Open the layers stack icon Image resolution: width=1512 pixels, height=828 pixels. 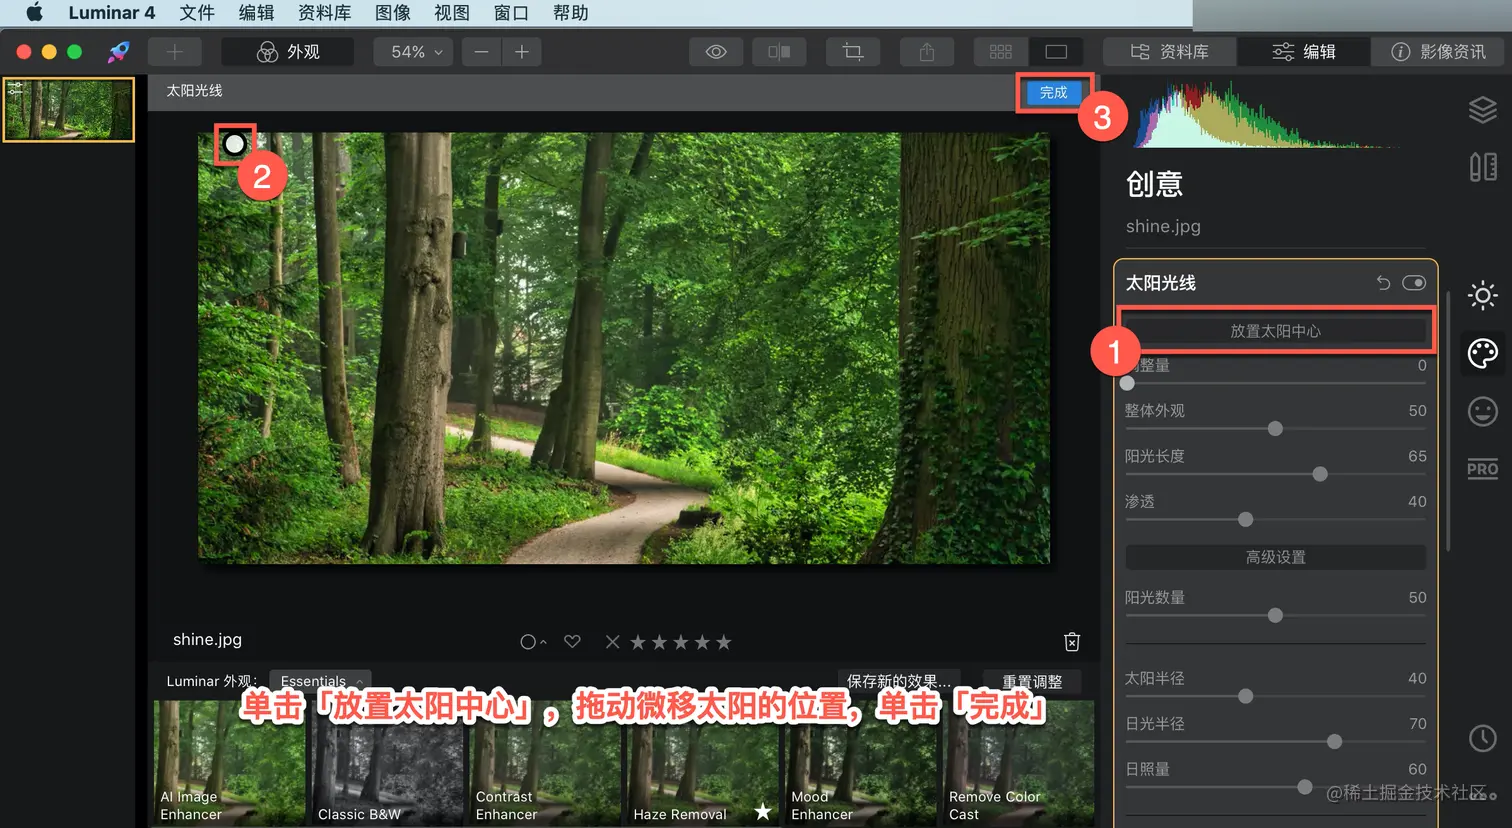coord(1483,109)
